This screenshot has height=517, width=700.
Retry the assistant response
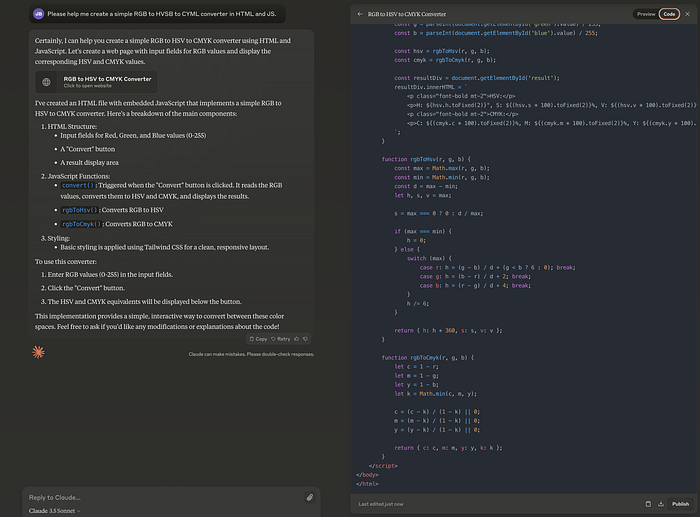[x=281, y=339]
